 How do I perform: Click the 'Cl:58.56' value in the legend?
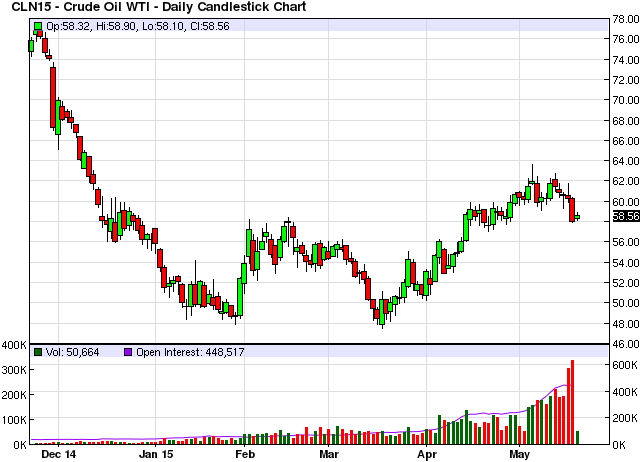(210, 26)
